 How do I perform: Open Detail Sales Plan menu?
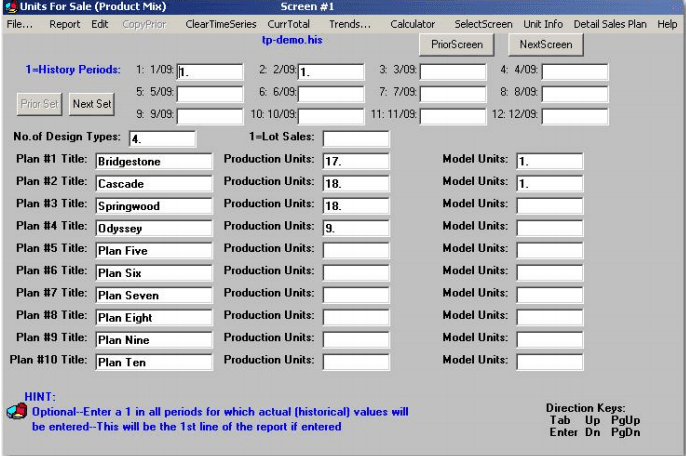tap(609, 24)
